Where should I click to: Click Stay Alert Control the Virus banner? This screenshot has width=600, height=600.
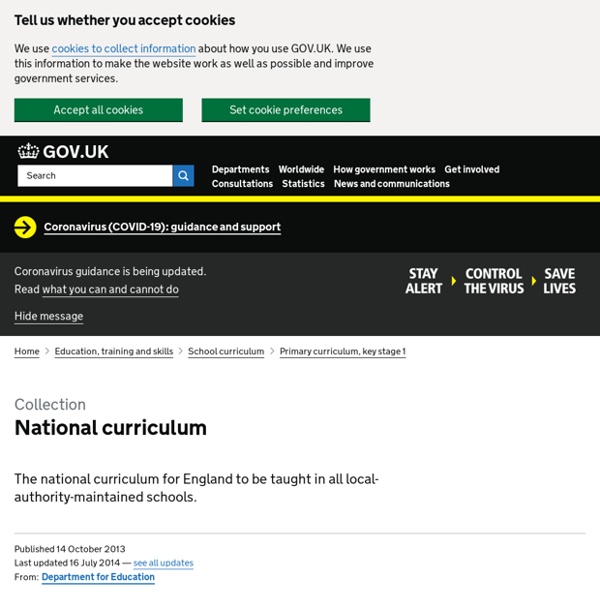tap(491, 281)
